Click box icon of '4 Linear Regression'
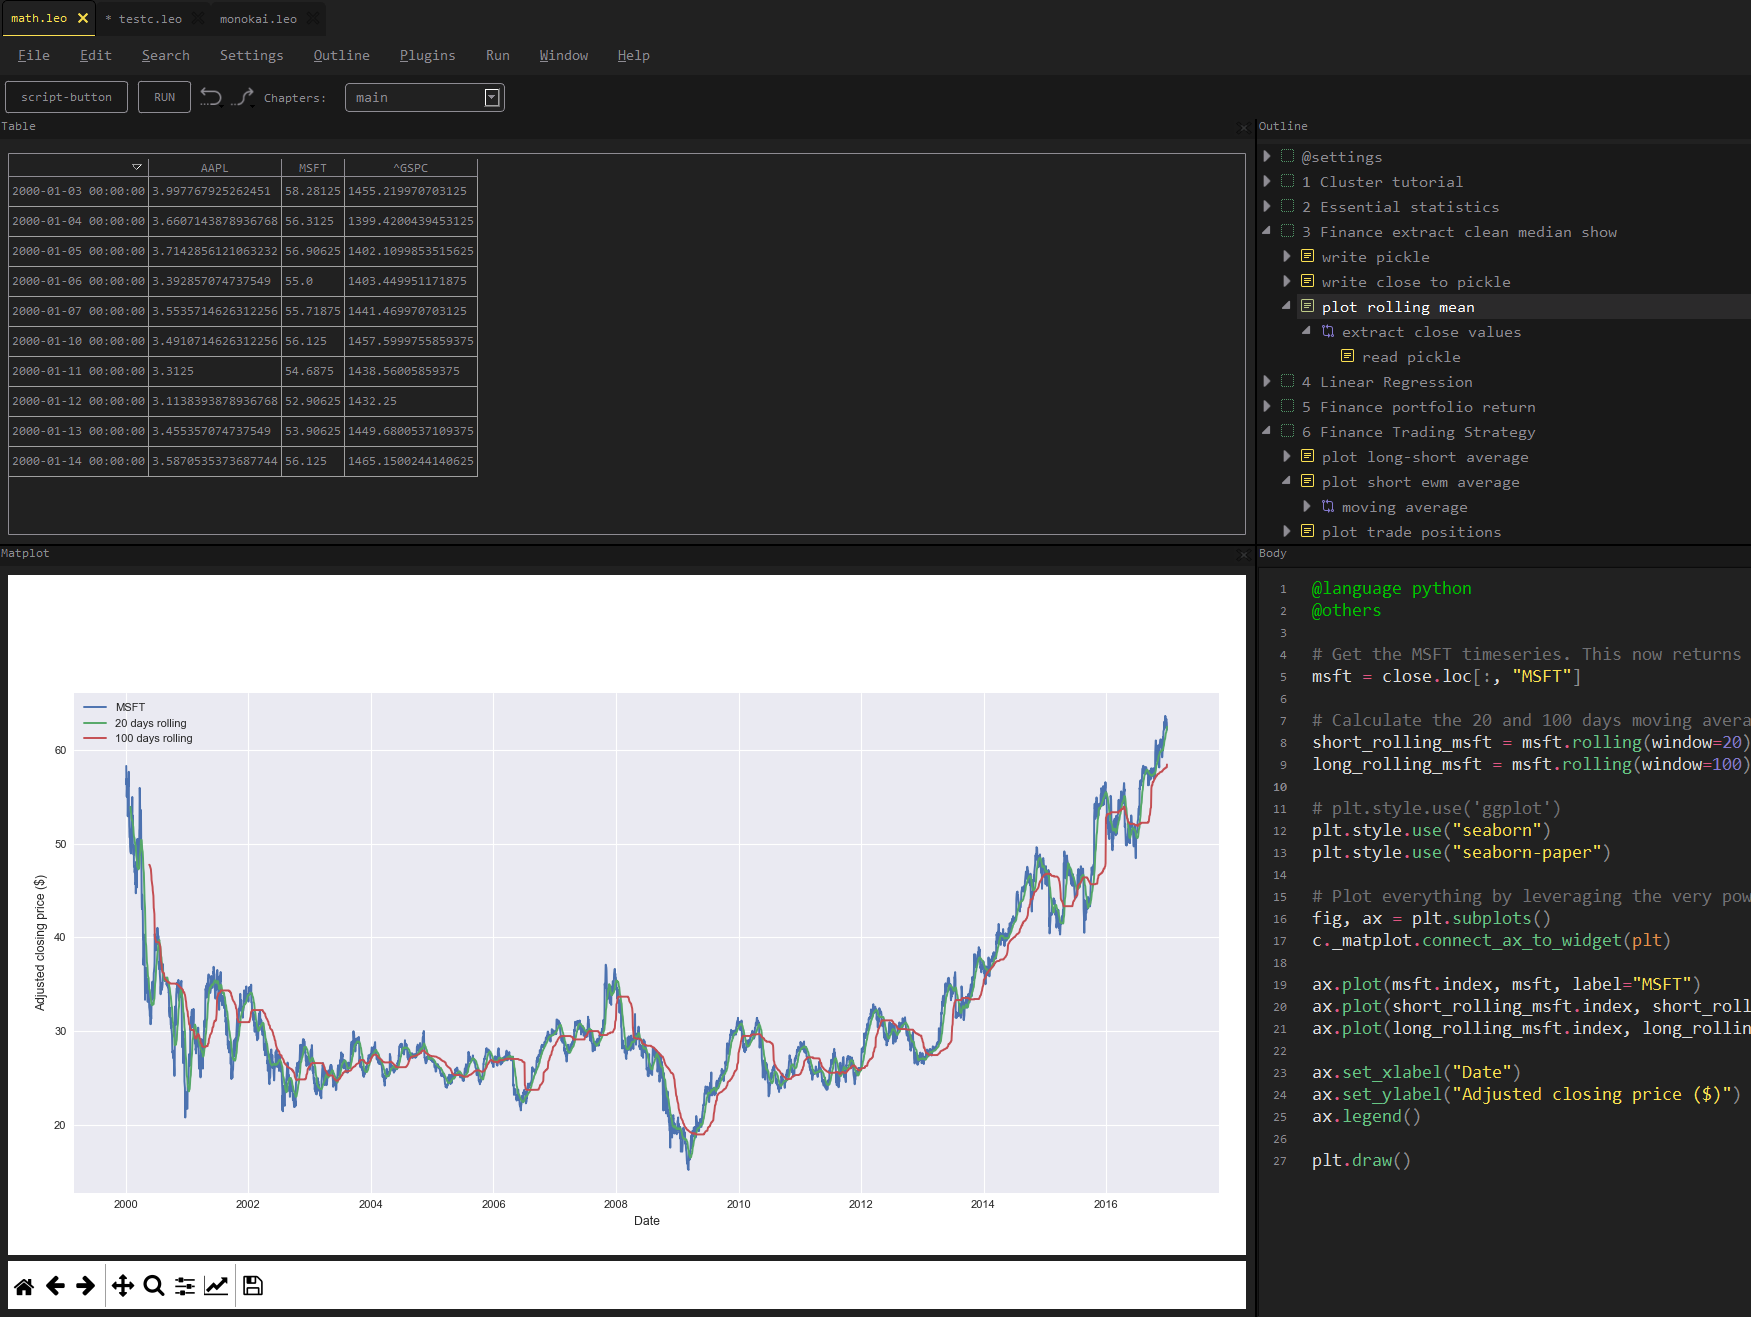This screenshot has width=1751, height=1317. pyautogui.click(x=1288, y=381)
